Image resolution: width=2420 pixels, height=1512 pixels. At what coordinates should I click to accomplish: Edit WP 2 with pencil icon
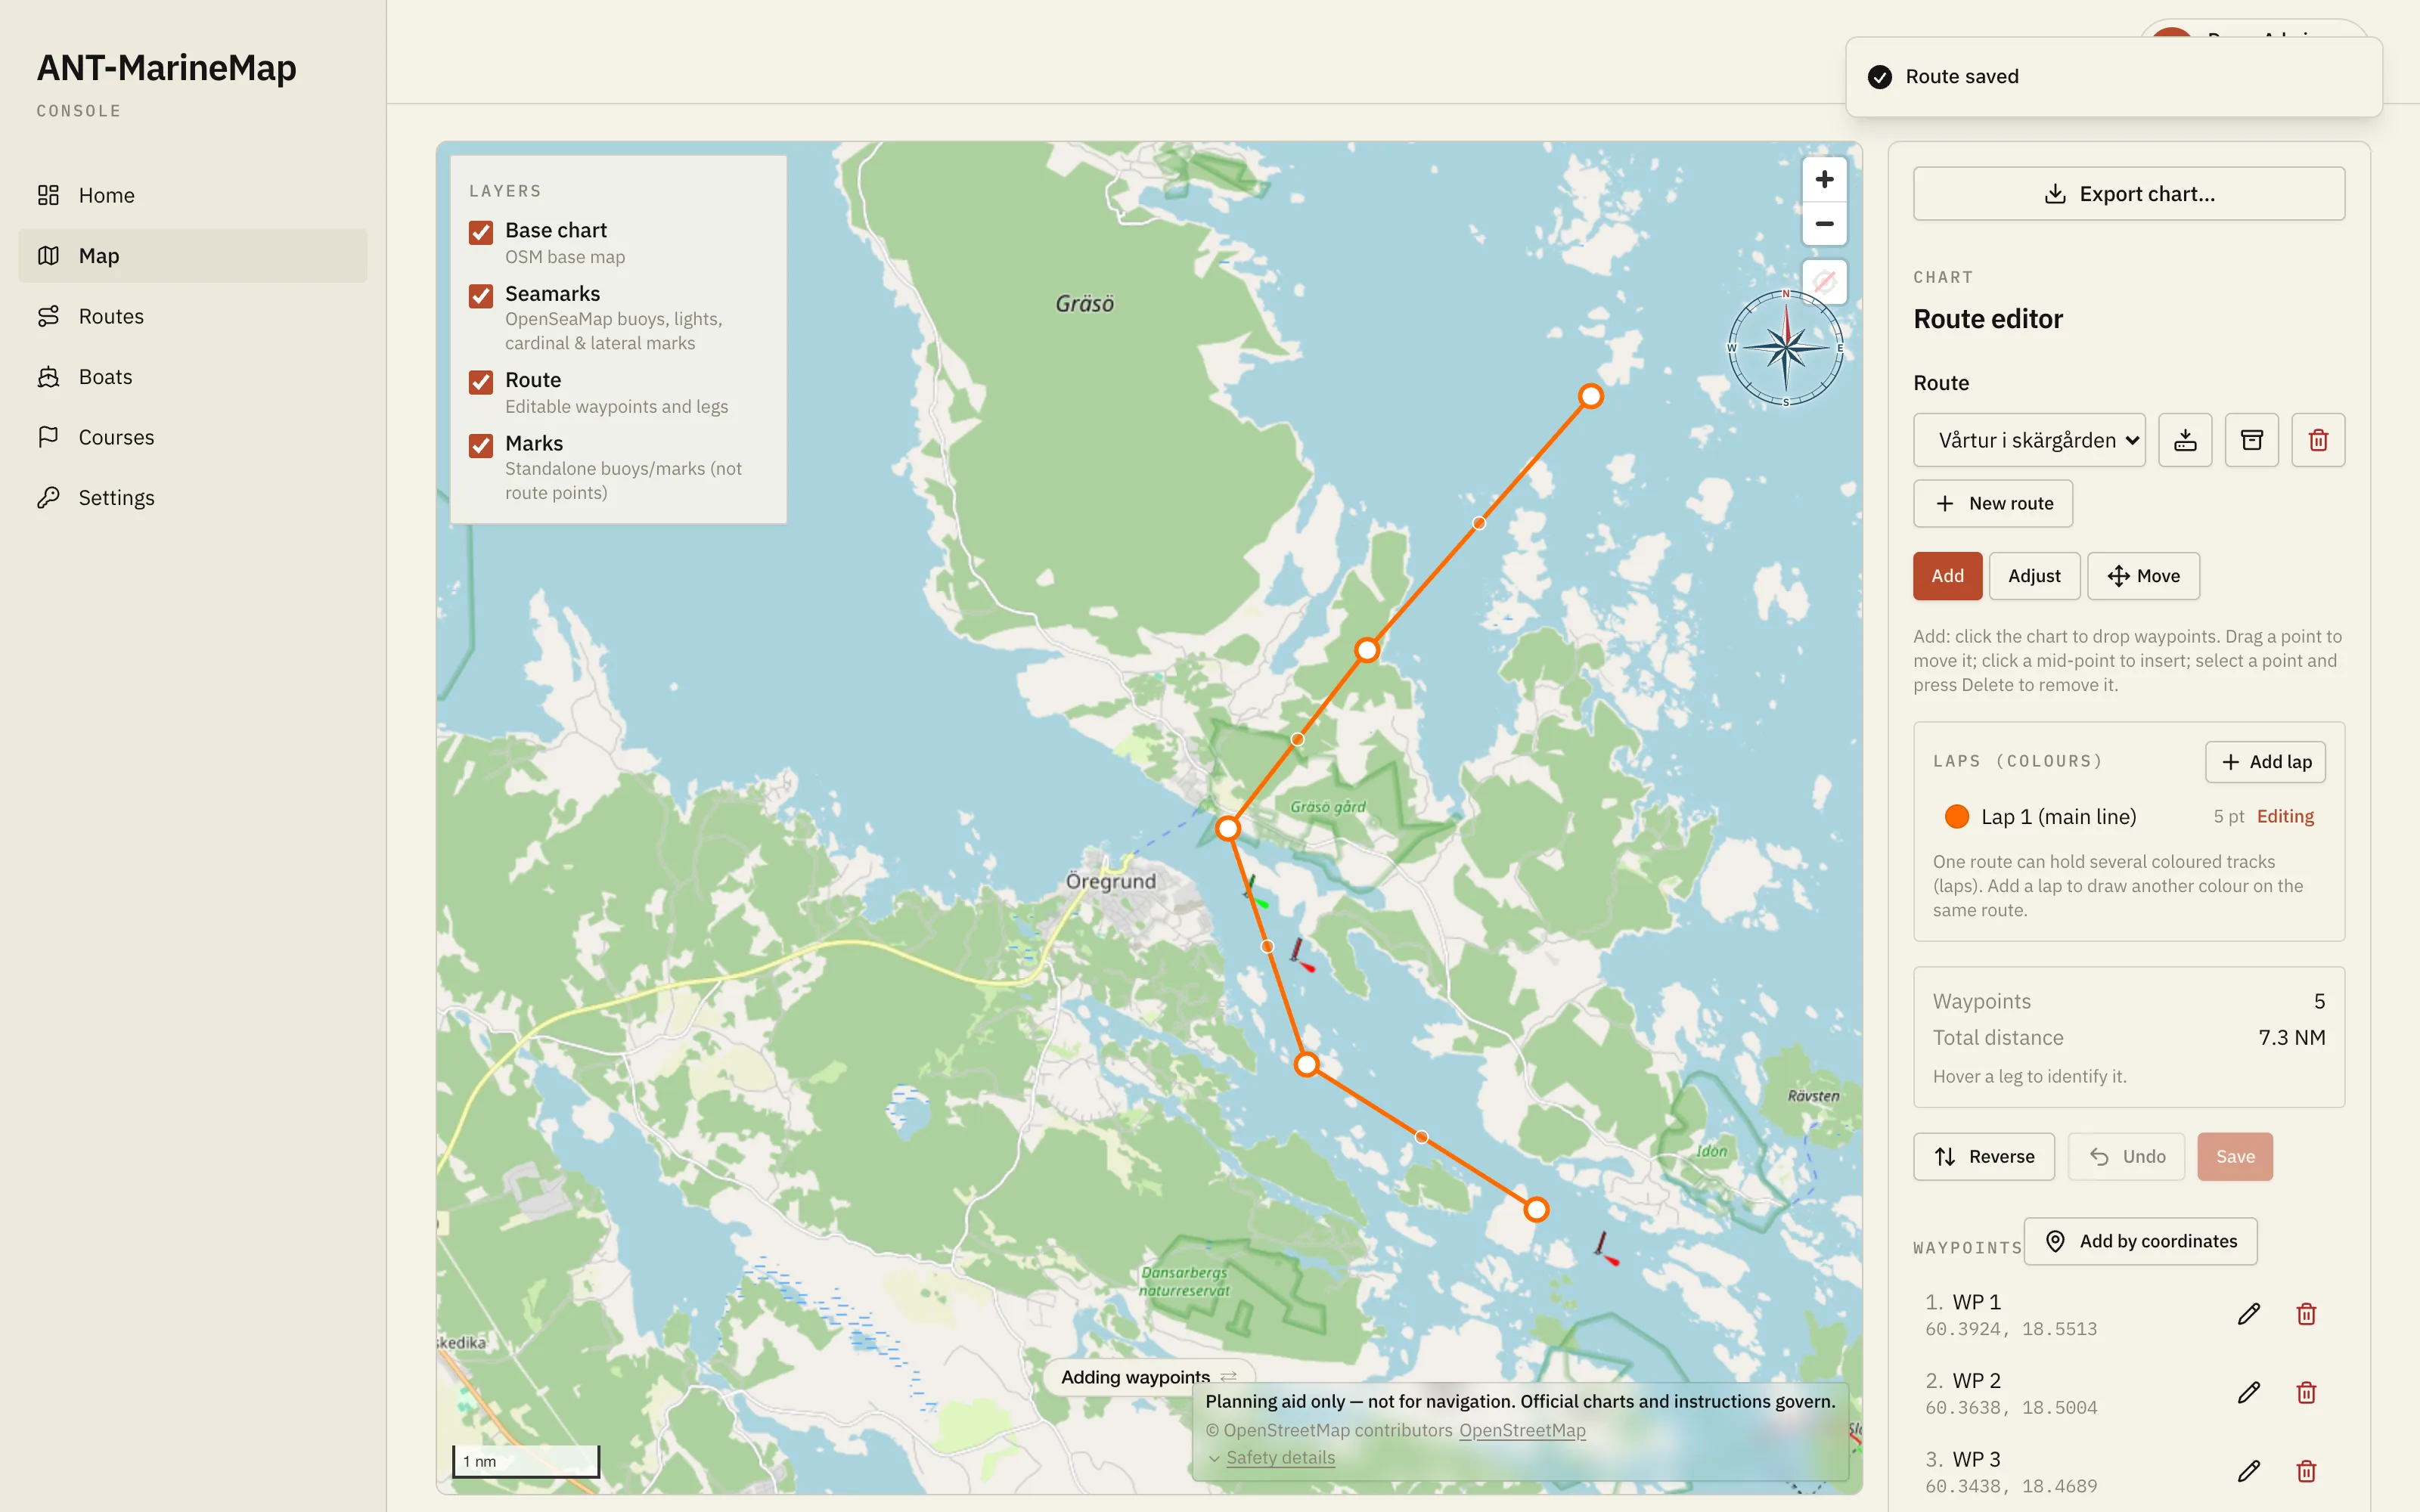(2249, 1392)
